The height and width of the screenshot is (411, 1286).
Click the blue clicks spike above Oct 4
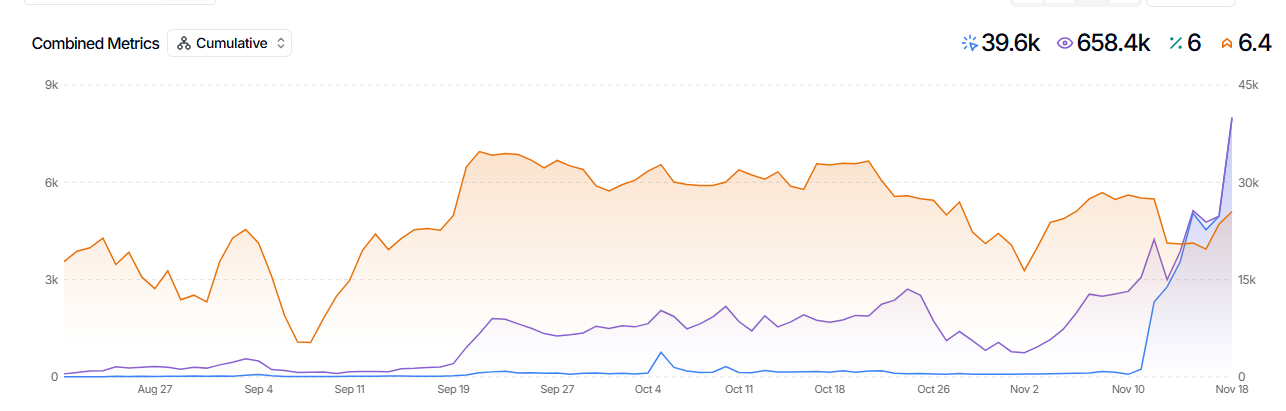click(x=661, y=353)
